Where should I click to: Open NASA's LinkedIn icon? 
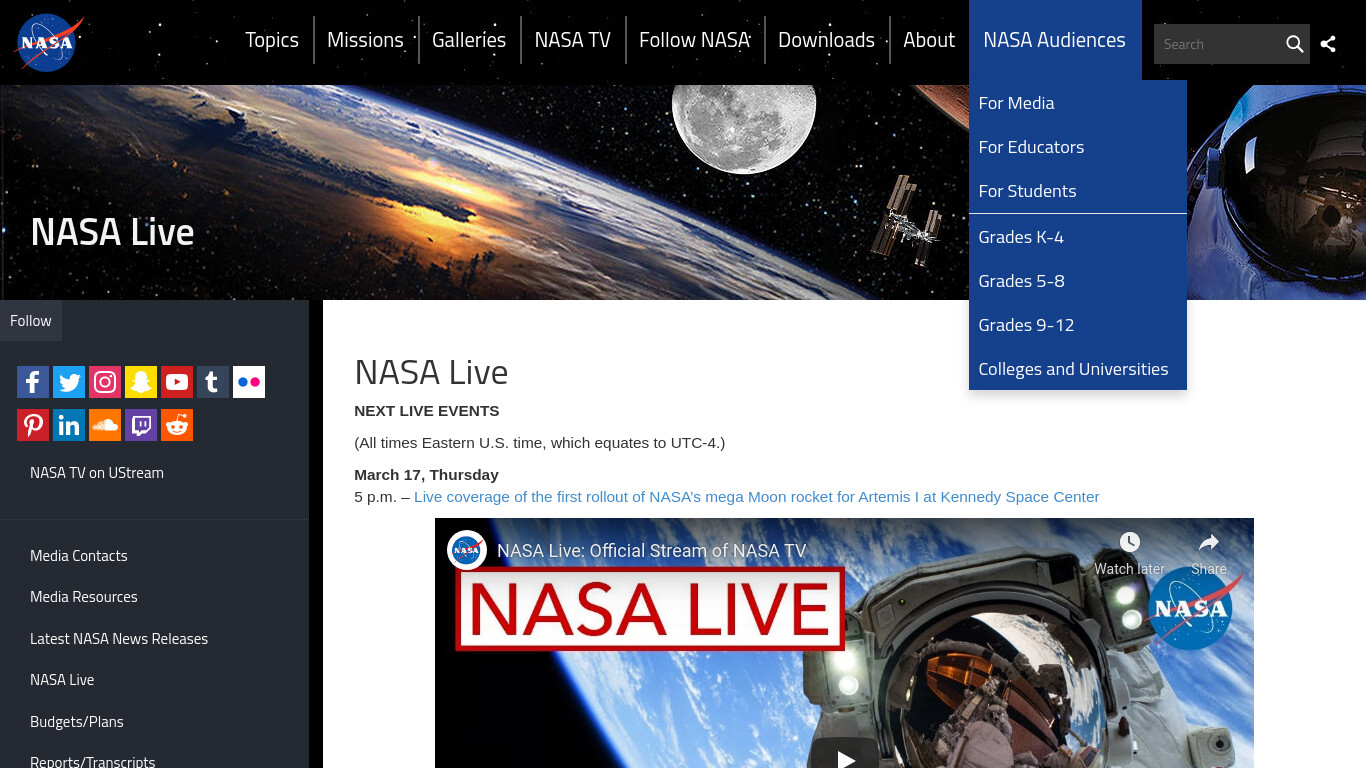click(x=69, y=425)
